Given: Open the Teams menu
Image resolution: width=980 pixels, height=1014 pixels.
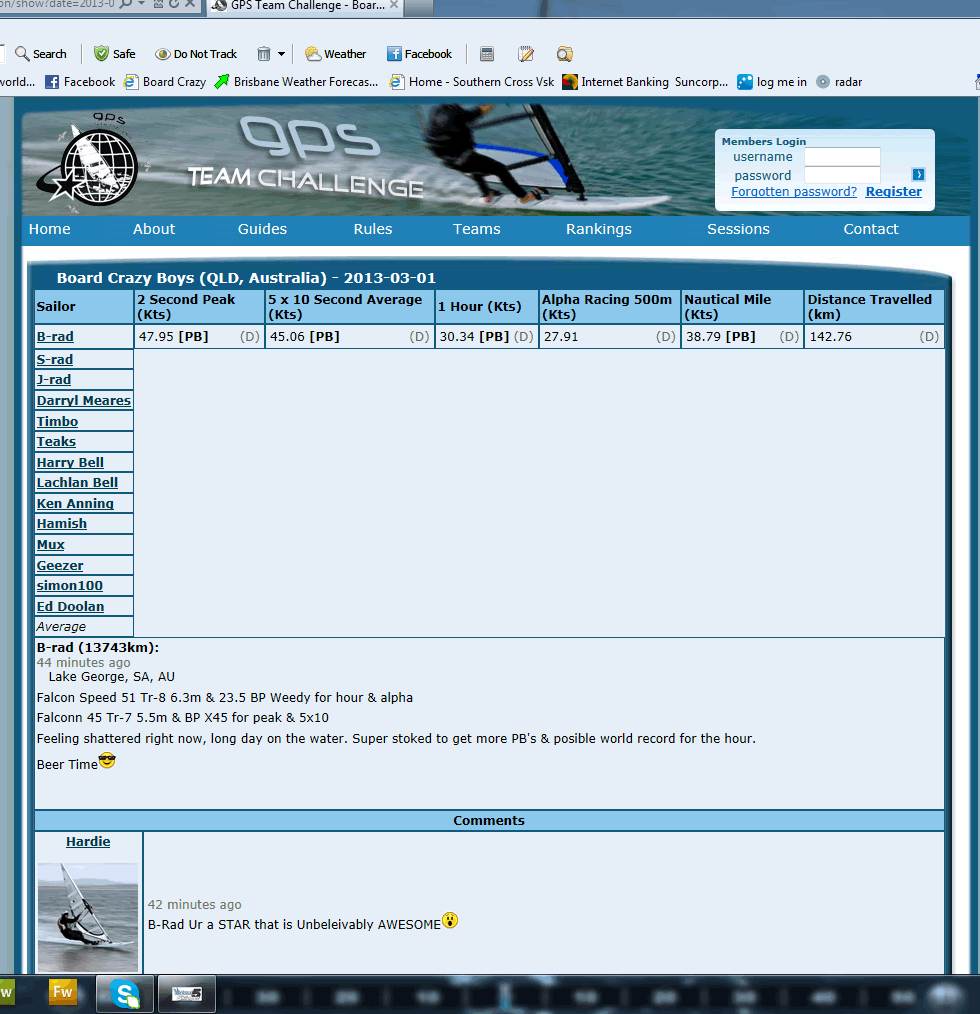Looking at the screenshot, I should pos(476,229).
